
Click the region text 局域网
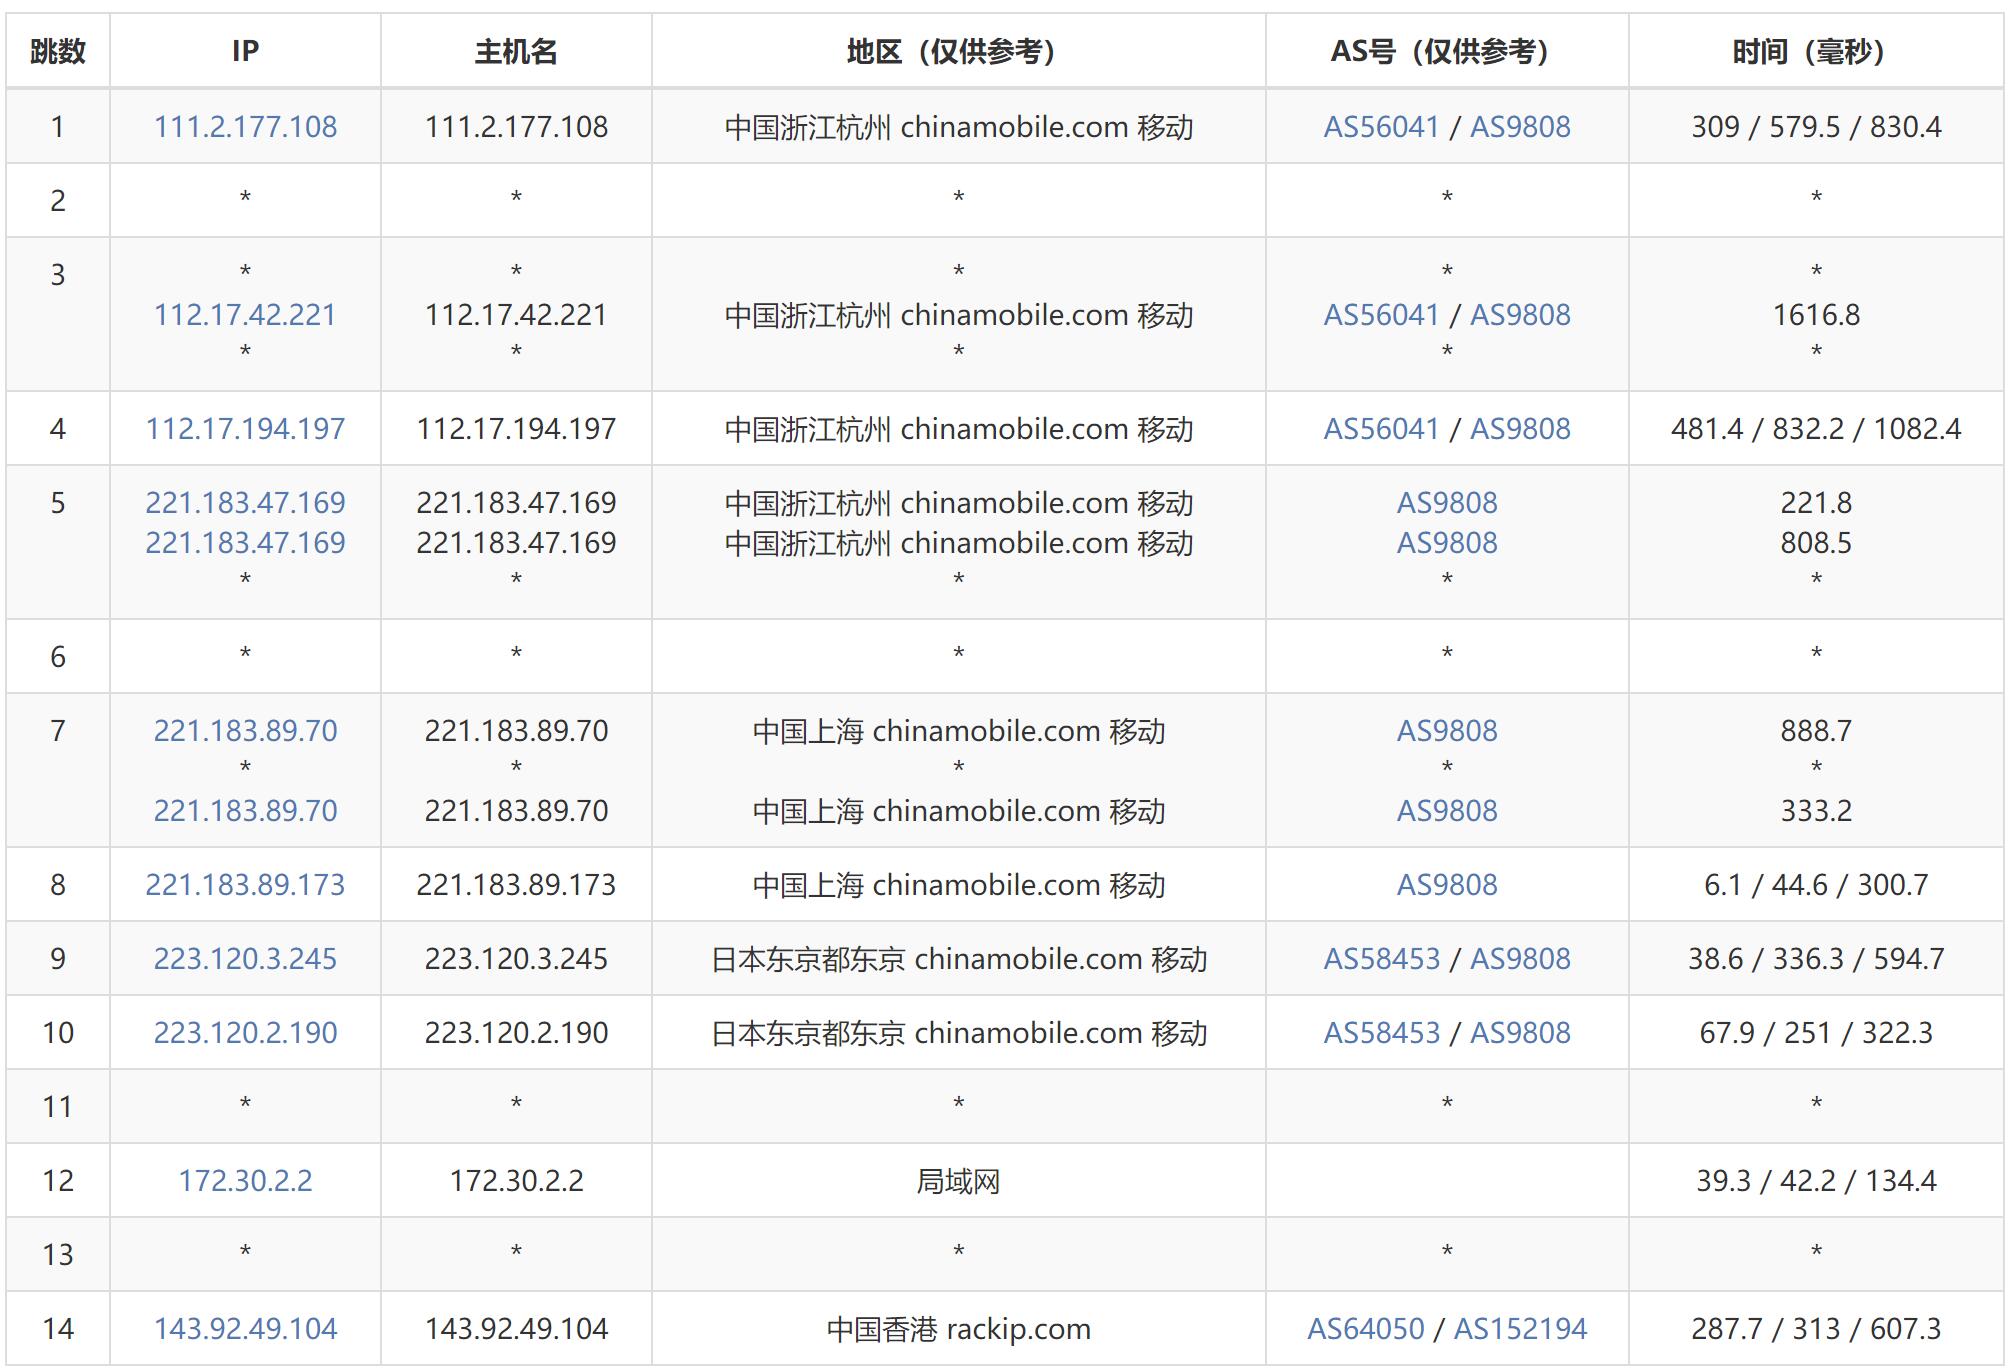tap(958, 1181)
